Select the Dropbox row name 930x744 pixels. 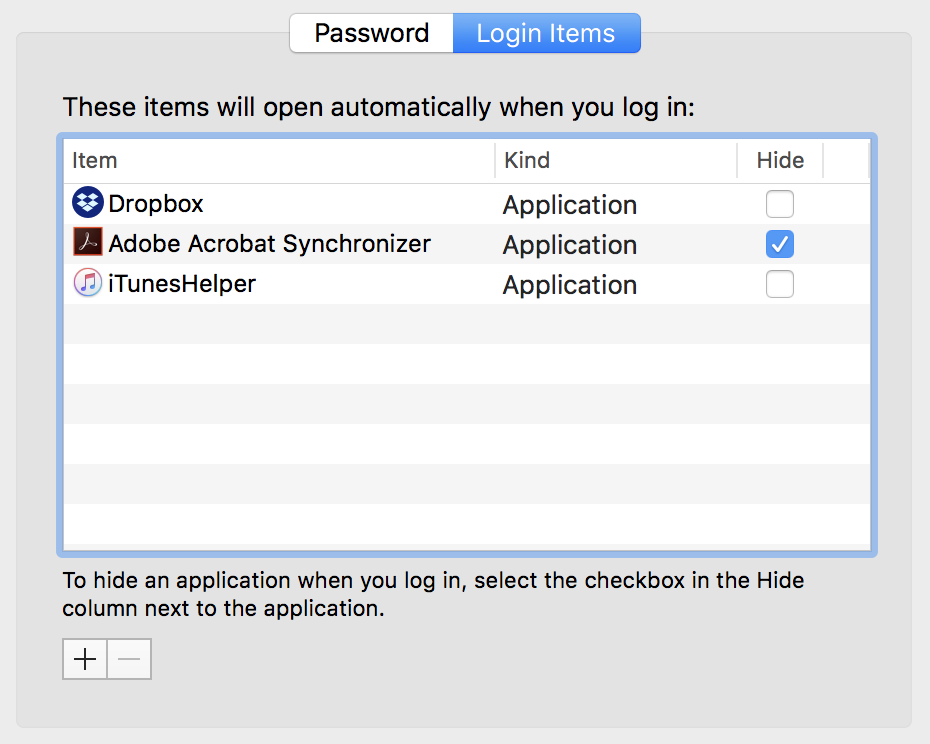point(156,204)
